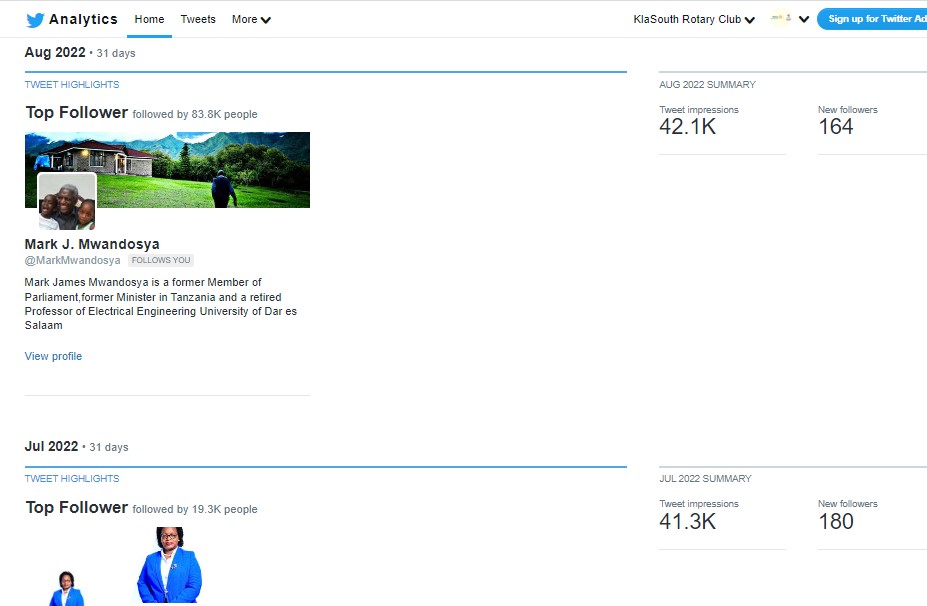Select the Jul 2022 heading
The height and width of the screenshot is (606, 927).
[x=51, y=446]
